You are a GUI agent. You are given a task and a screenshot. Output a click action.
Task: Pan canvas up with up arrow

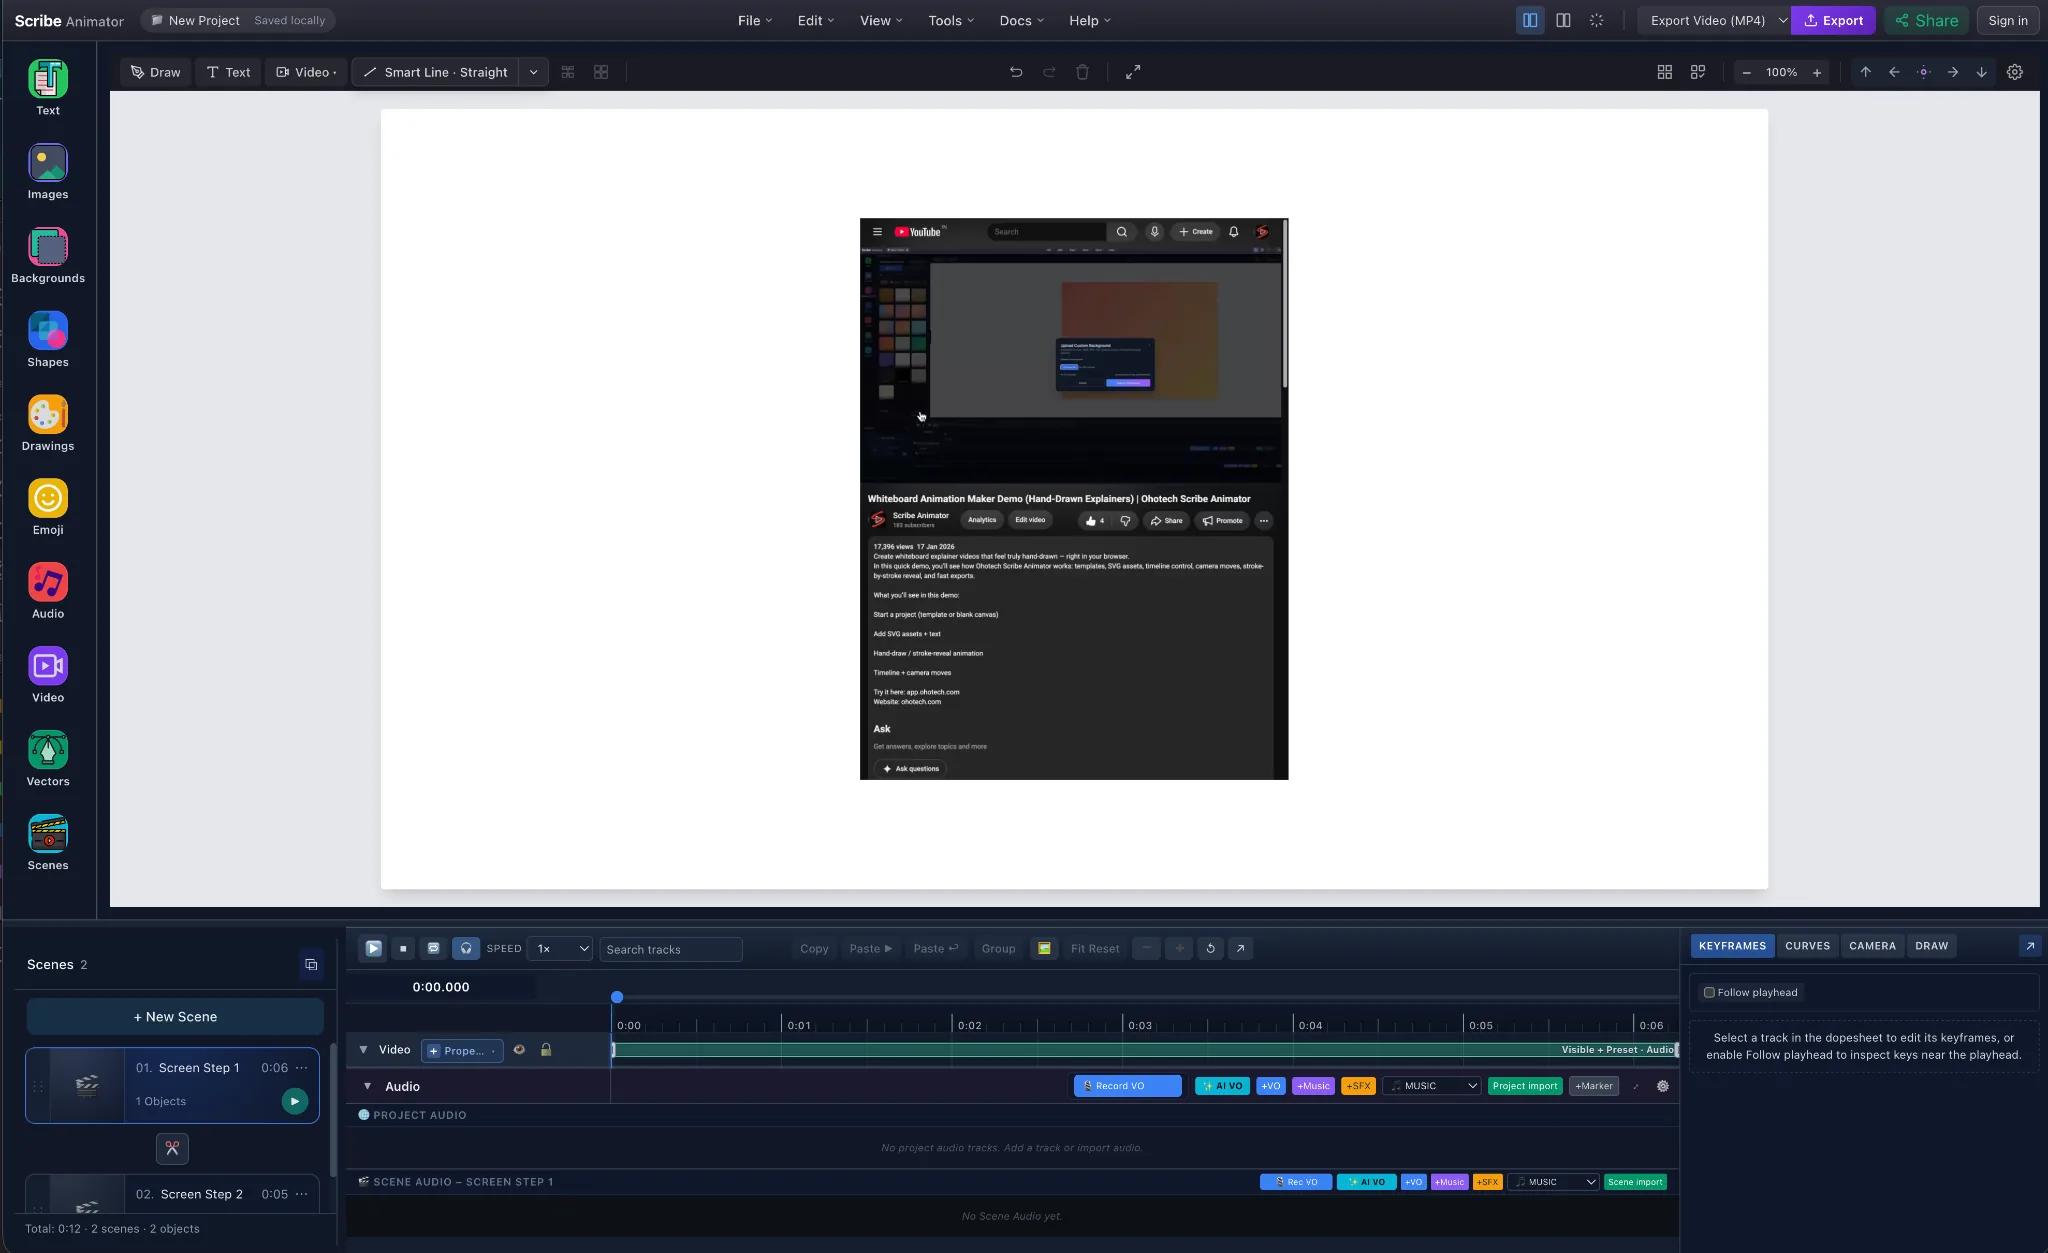point(1865,72)
